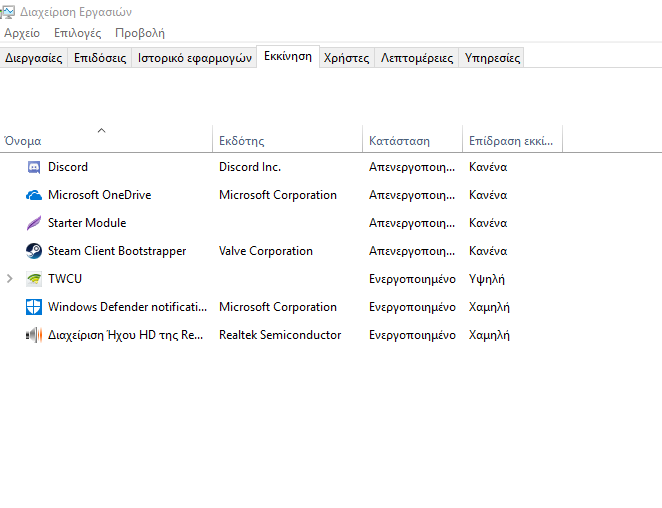Open the Επιλογές menu
This screenshot has height=508, width=662.
point(78,33)
